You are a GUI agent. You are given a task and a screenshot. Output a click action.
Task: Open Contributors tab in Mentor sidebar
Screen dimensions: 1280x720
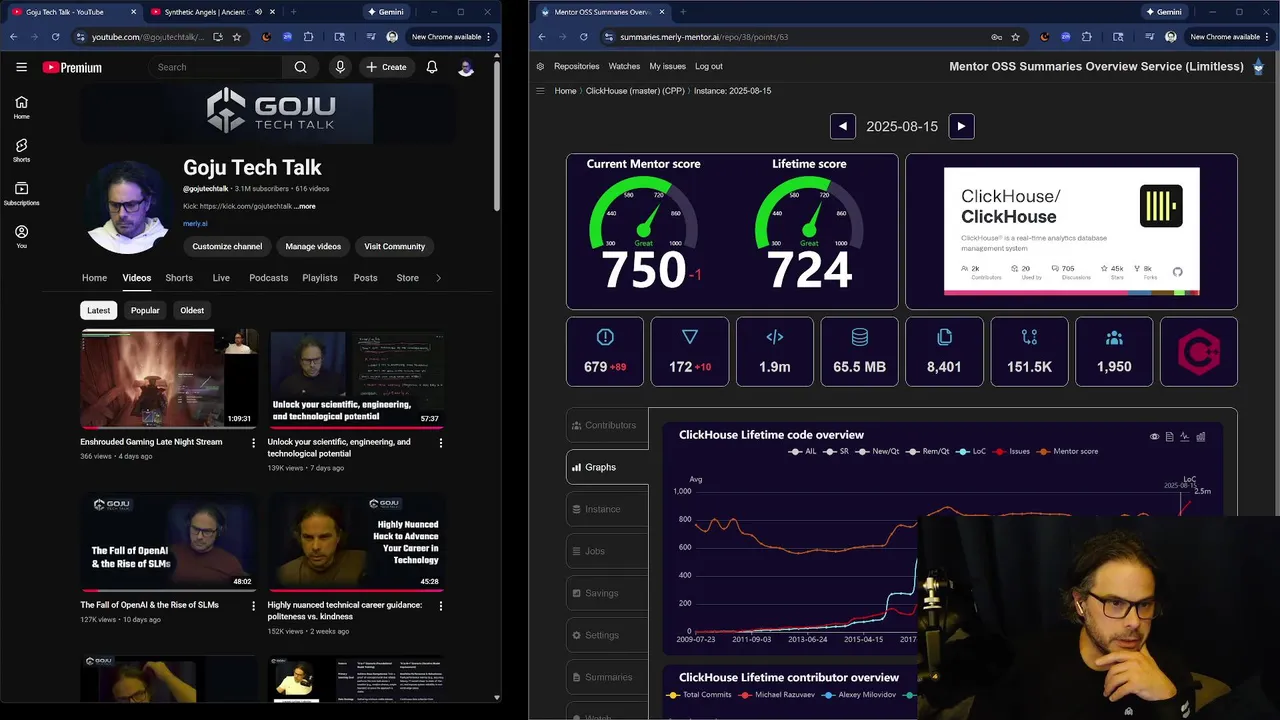[607, 425]
